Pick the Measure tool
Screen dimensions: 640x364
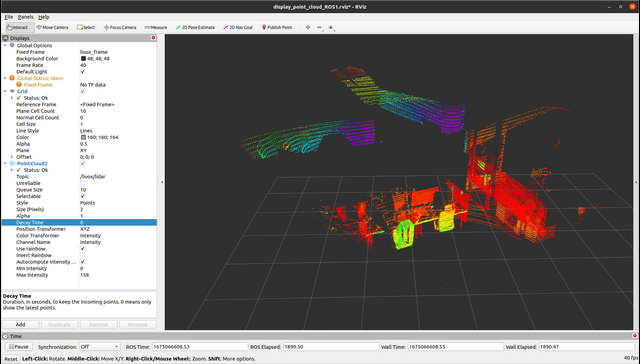pos(156,27)
